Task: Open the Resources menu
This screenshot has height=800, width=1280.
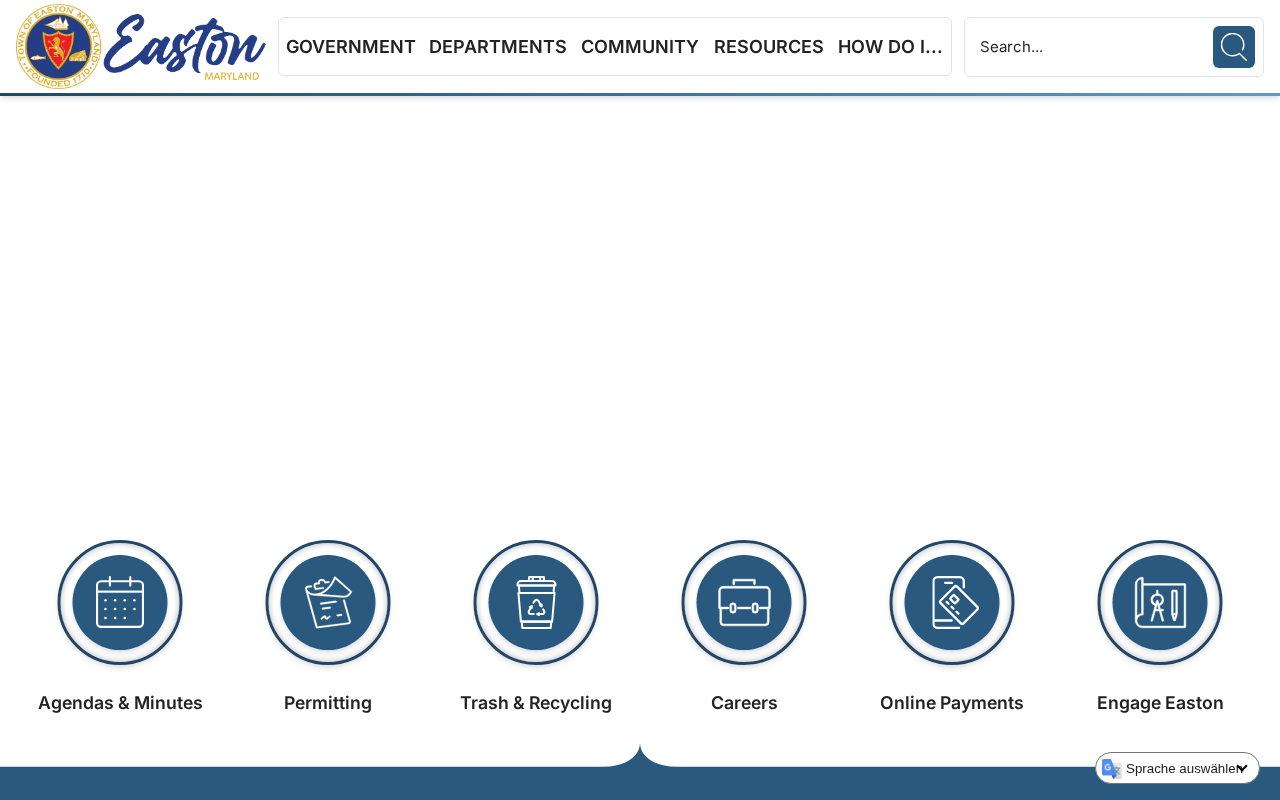Action: pyautogui.click(x=768, y=47)
